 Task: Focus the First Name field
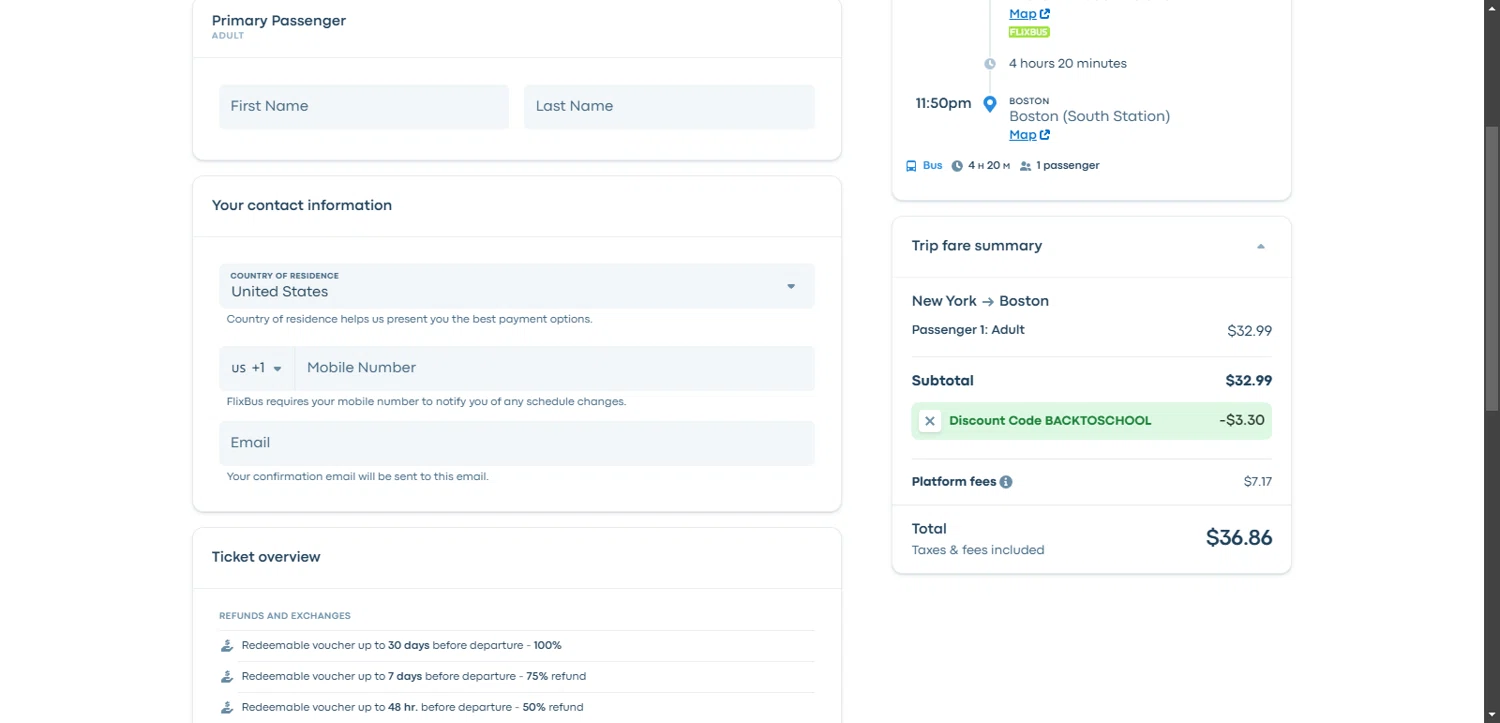(364, 106)
